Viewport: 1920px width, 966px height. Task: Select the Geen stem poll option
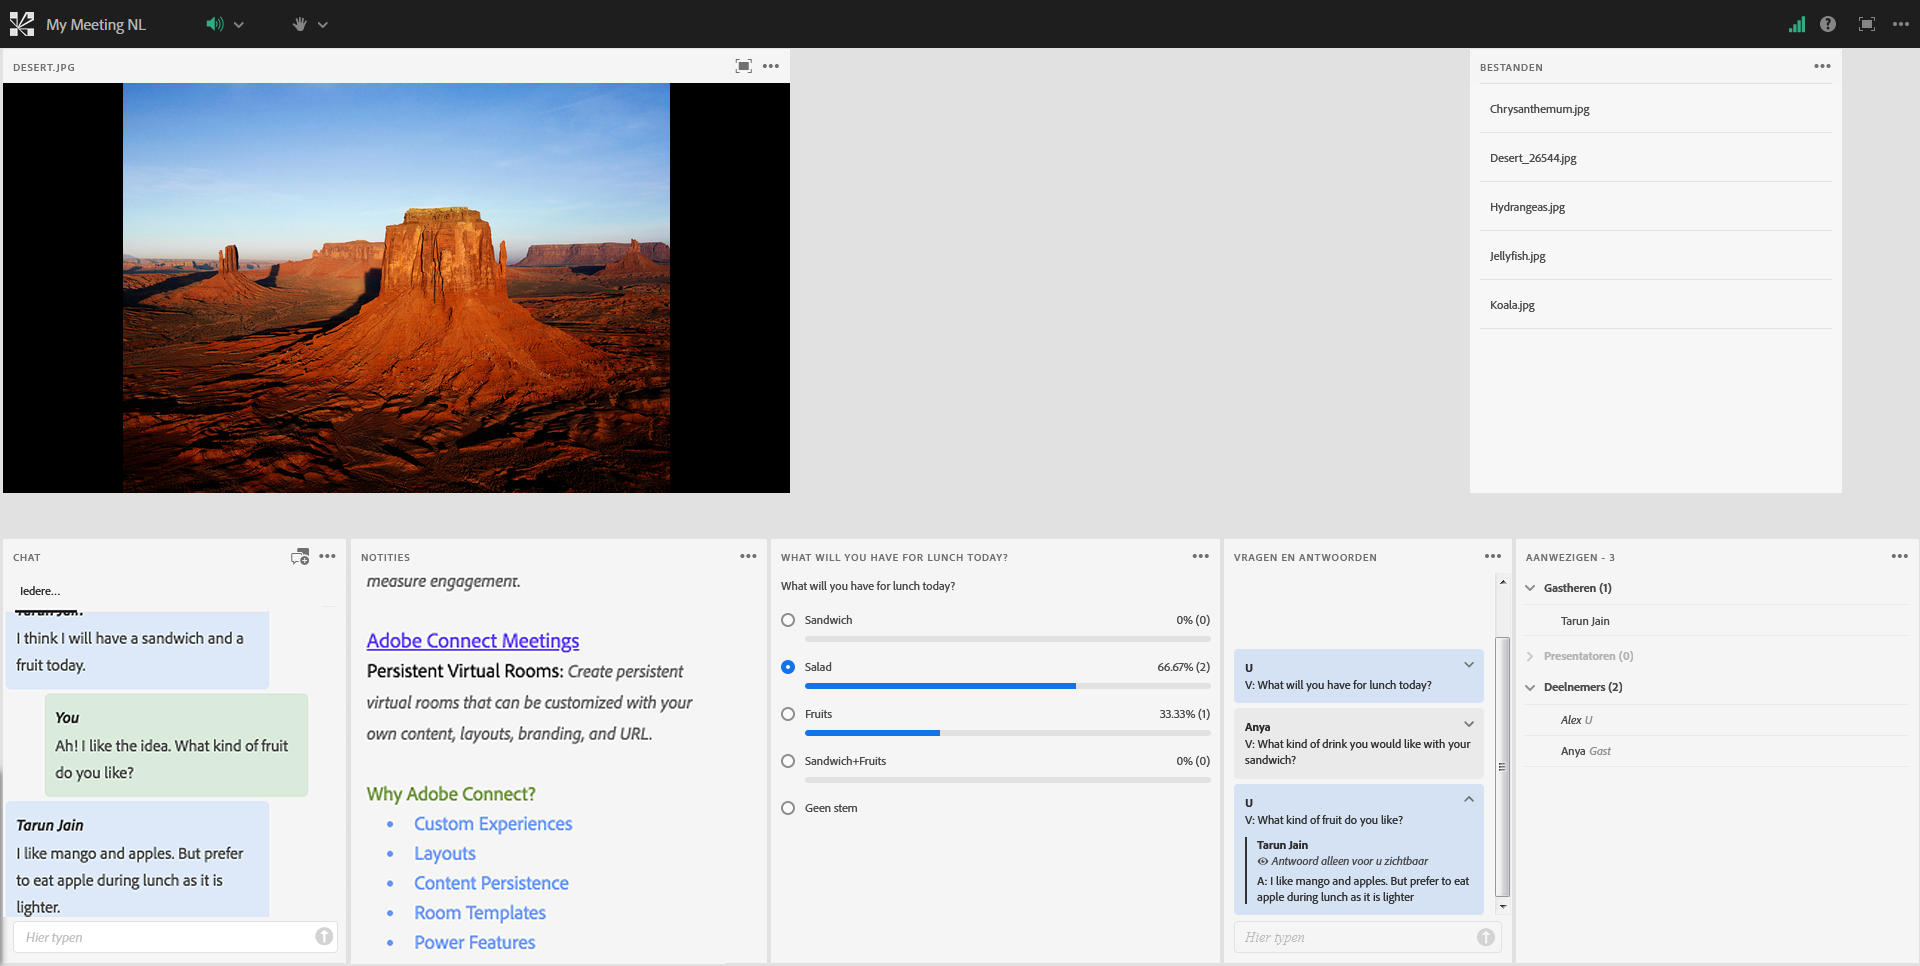pos(788,808)
